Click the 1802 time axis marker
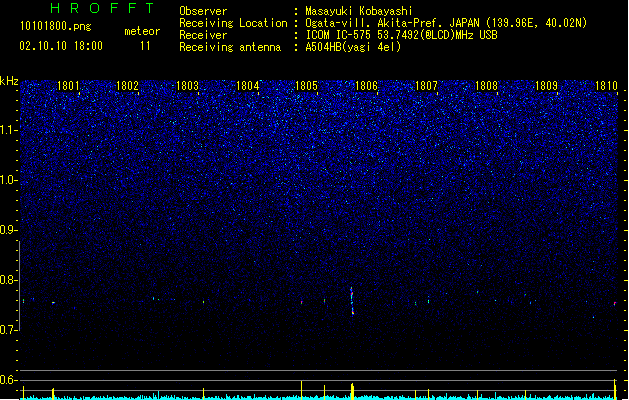Image resolution: width=629 pixels, height=400 pixels. pyautogui.click(x=127, y=86)
